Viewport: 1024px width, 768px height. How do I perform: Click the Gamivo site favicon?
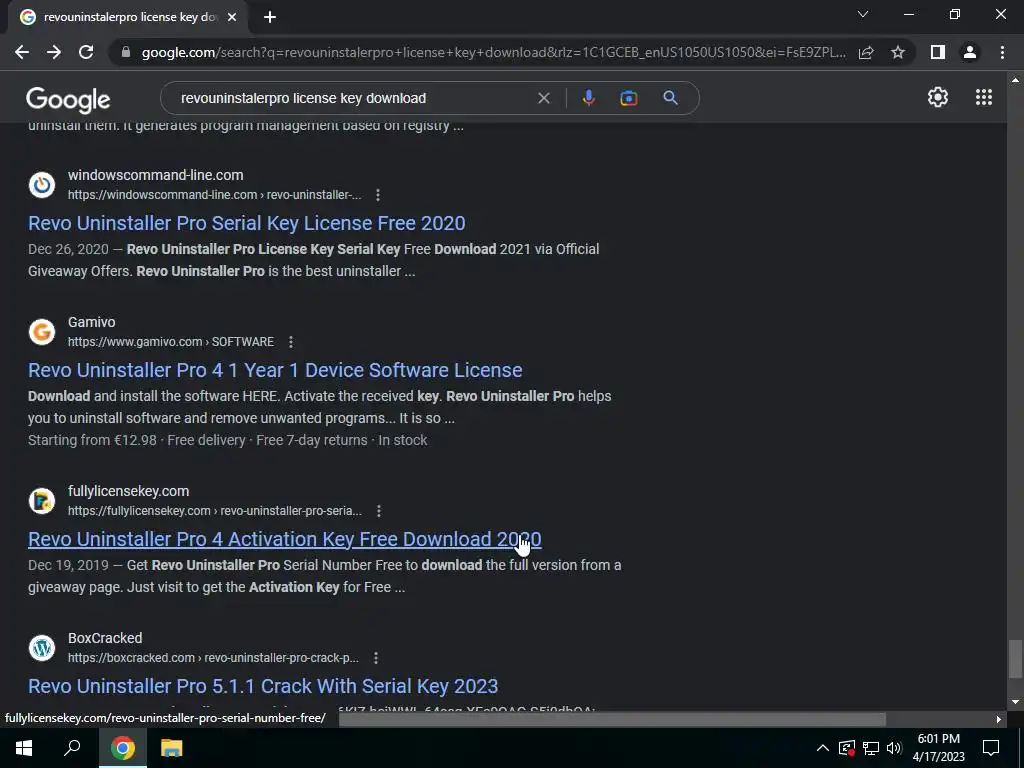coord(42,332)
